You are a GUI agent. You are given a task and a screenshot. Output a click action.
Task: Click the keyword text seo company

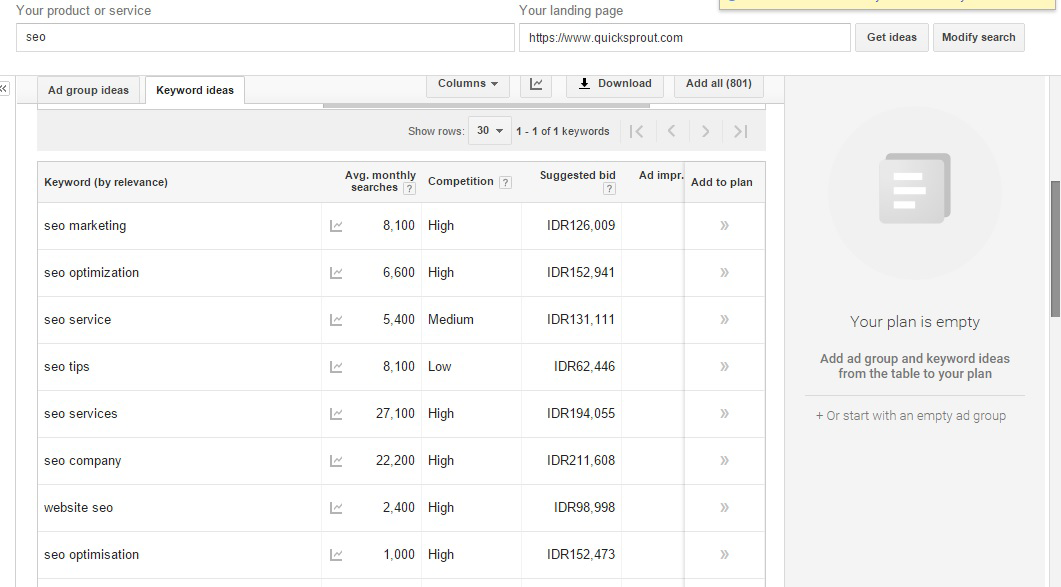pos(83,461)
